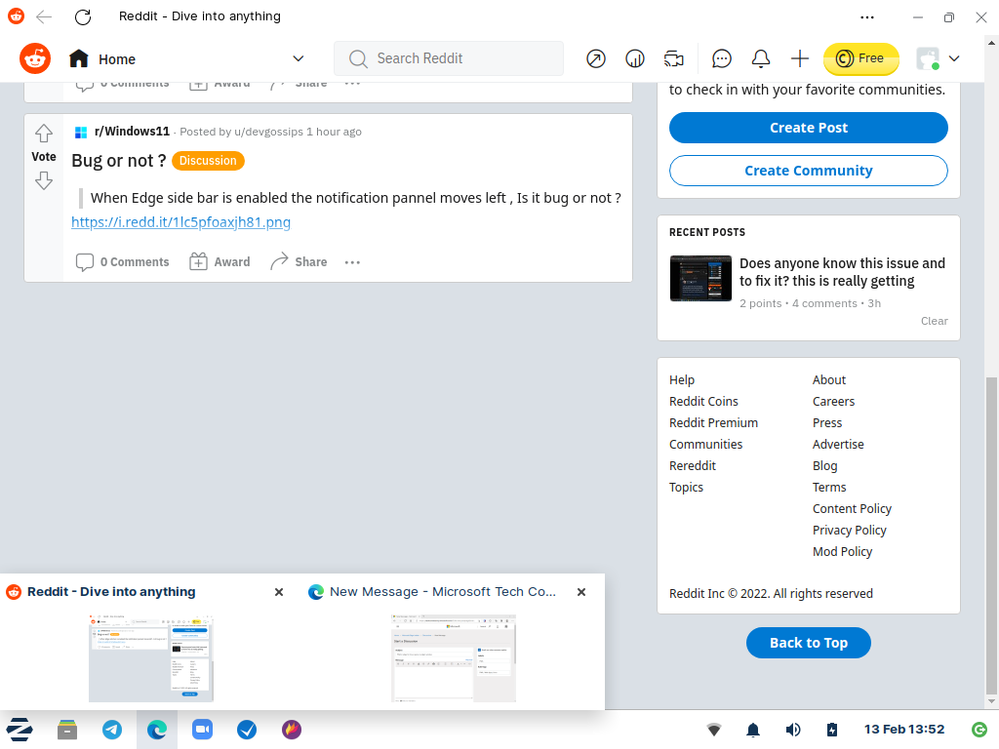Open the window three-dots menu
999x749 pixels.
867,17
